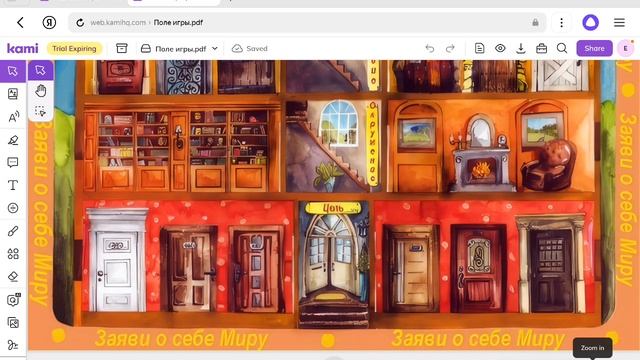The width and height of the screenshot is (640, 360).
Task: Choose the Hand pan tool
Action: pyautogui.click(x=40, y=91)
